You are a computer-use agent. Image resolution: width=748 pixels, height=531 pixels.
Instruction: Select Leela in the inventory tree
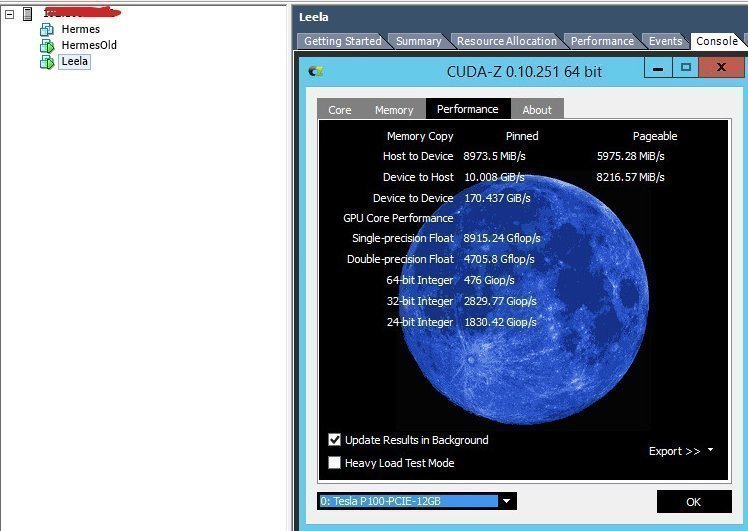pyautogui.click(x=74, y=62)
